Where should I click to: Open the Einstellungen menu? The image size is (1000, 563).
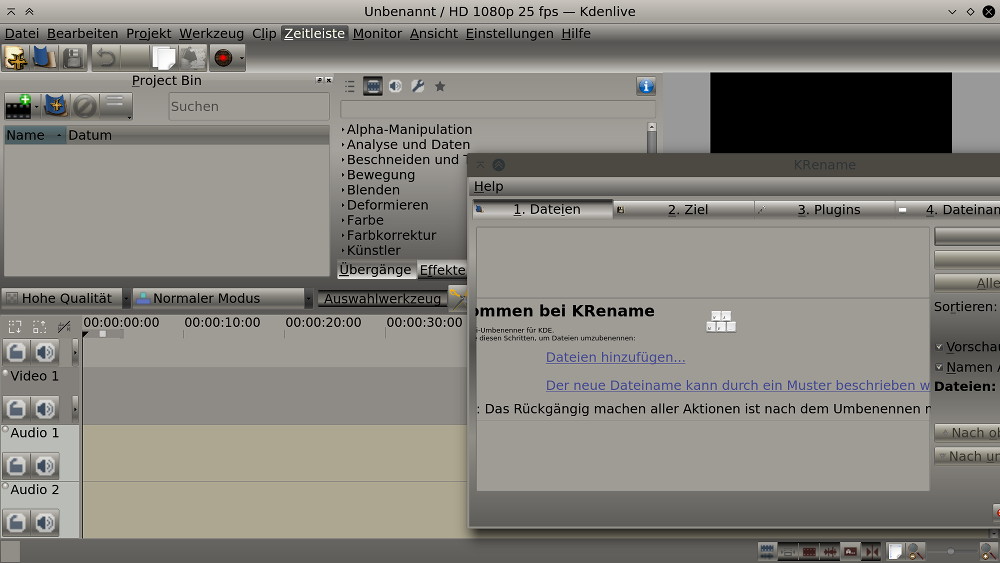coord(510,34)
